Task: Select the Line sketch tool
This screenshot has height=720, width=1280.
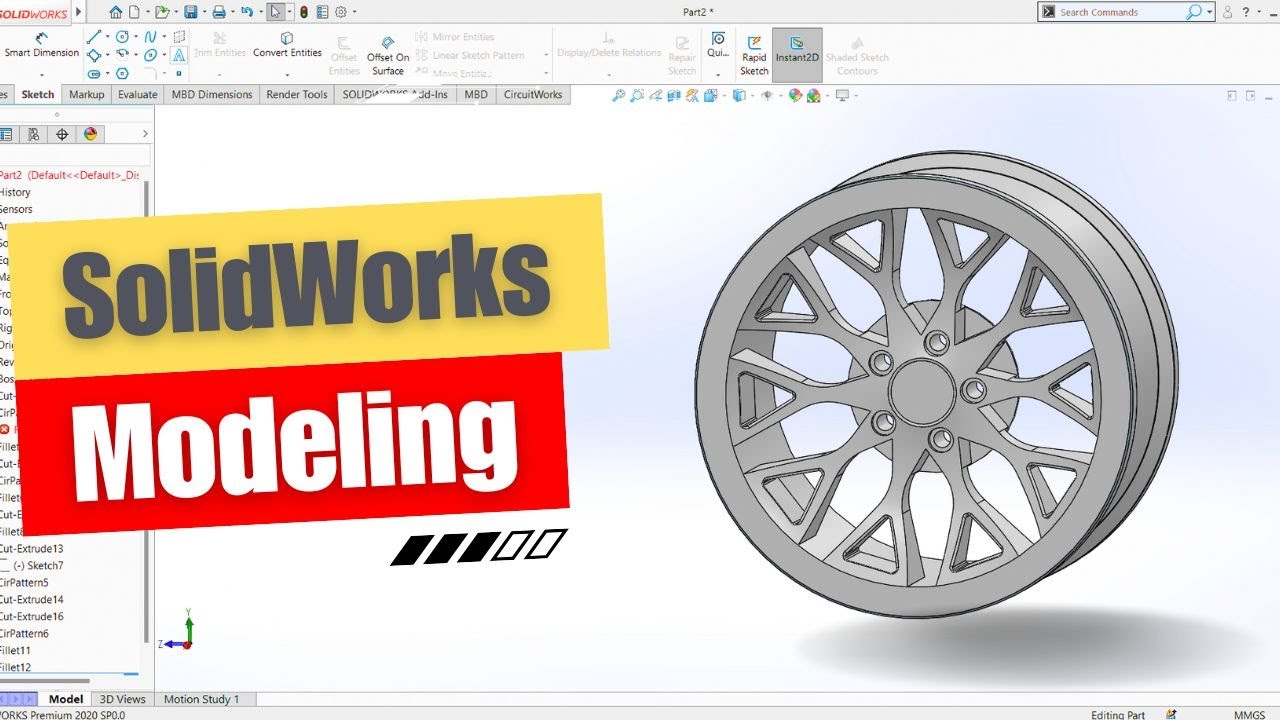Action: tap(94, 37)
